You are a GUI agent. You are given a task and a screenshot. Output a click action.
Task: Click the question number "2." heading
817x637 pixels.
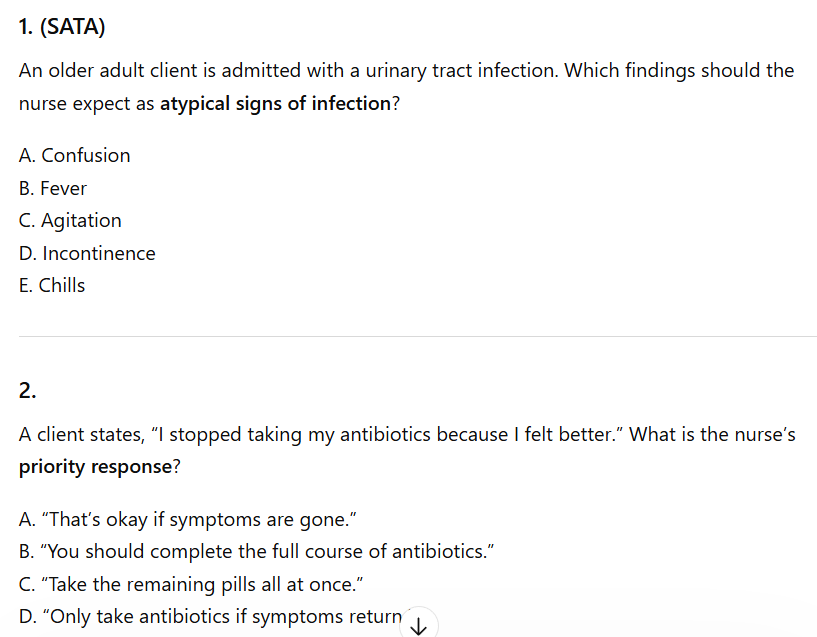pos(28,391)
